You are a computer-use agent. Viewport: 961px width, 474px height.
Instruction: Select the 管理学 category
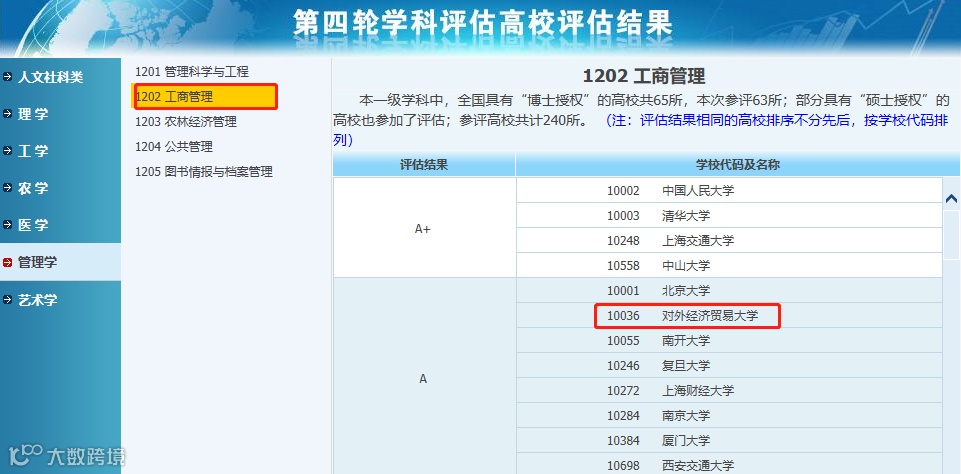tap(60, 262)
